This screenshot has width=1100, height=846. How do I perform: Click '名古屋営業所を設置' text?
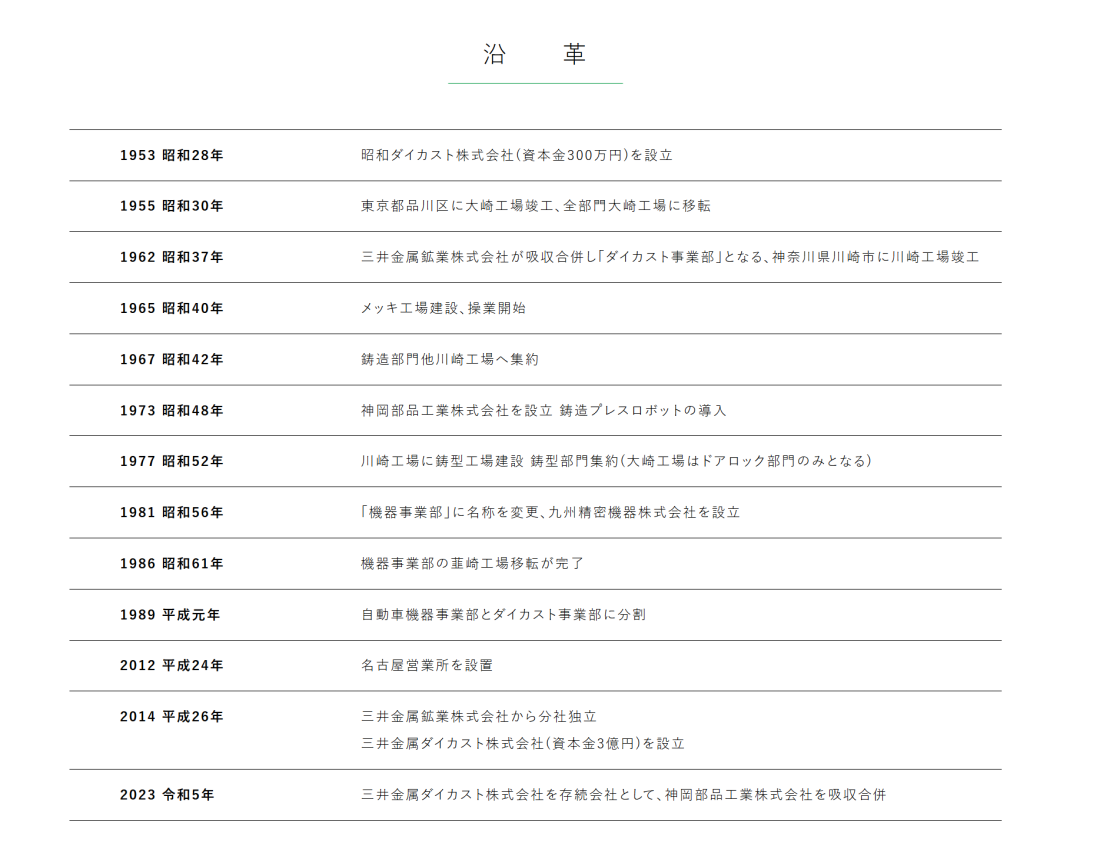pyautogui.click(x=427, y=666)
